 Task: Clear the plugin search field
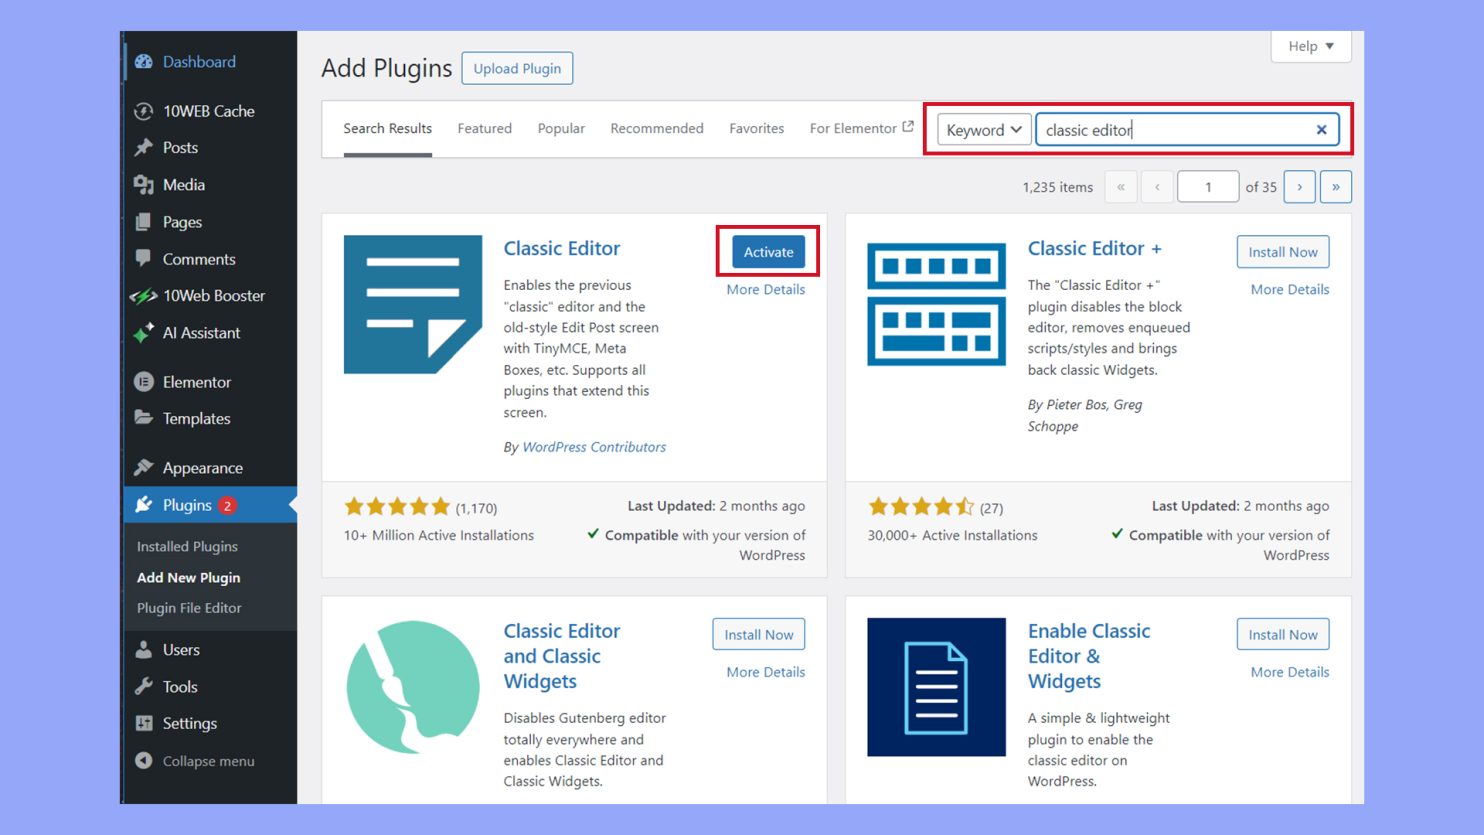(x=1321, y=129)
